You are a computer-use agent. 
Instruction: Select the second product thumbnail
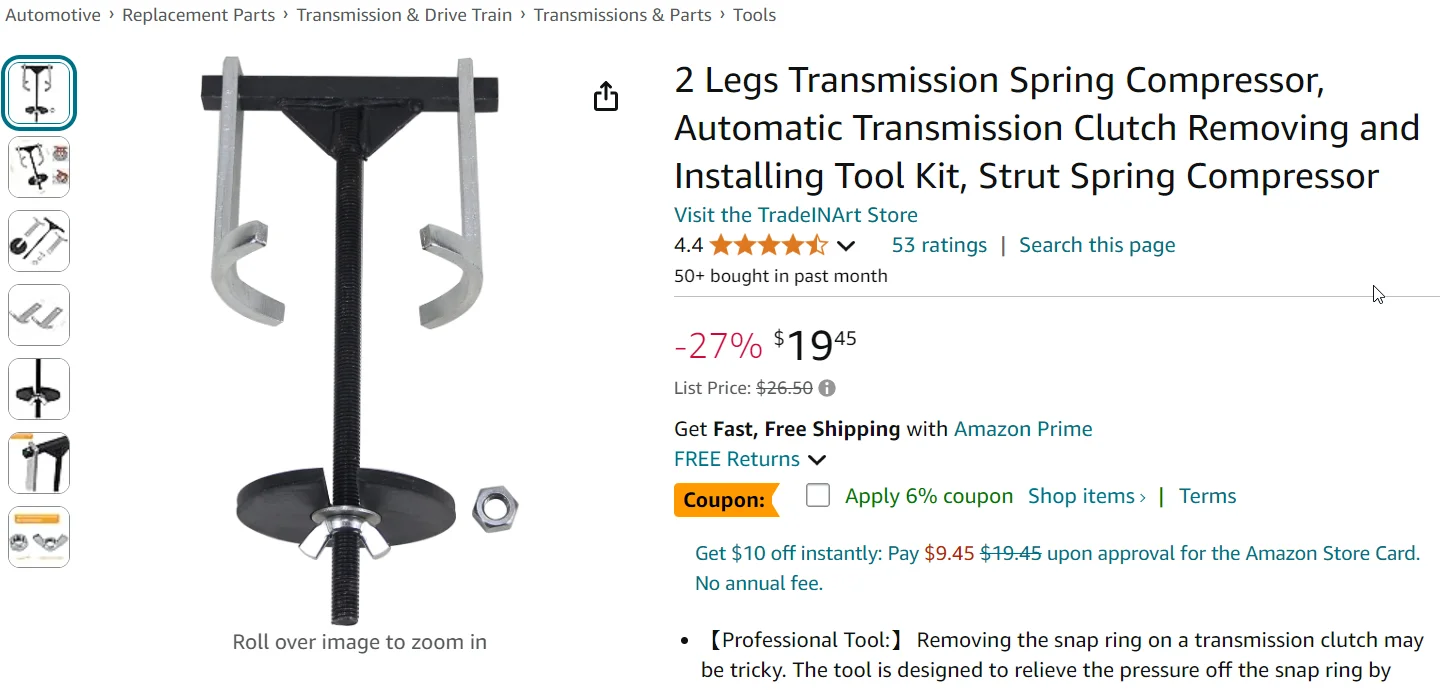(x=39, y=167)
